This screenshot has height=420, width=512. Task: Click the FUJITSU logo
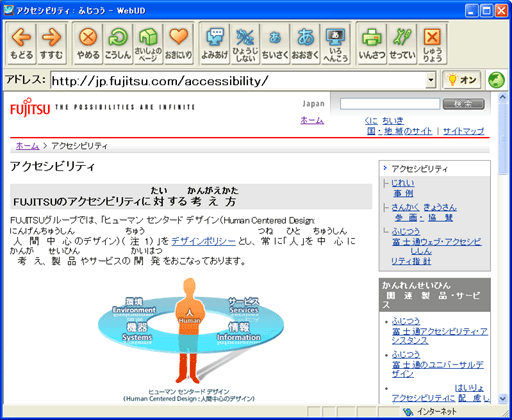coord(30,107)
